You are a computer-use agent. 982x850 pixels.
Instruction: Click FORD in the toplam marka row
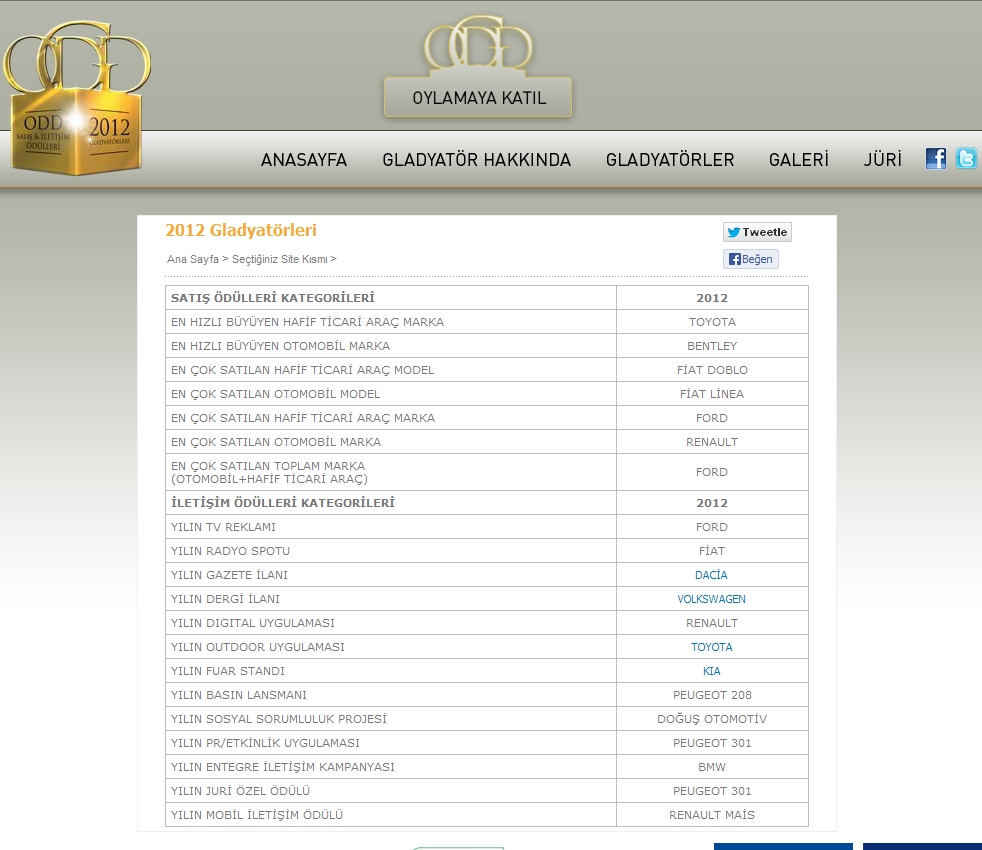712,472
